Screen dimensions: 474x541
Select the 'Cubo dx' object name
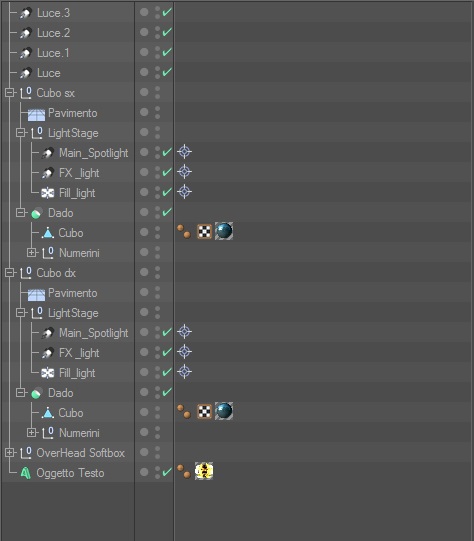pos(56,273)
